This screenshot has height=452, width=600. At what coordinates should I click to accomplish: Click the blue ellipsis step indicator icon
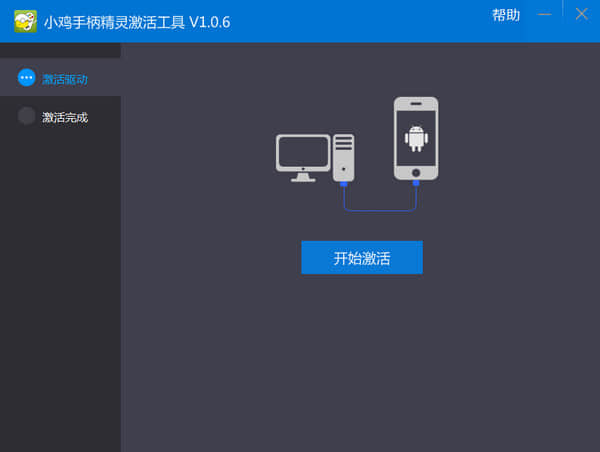(26, 78)
